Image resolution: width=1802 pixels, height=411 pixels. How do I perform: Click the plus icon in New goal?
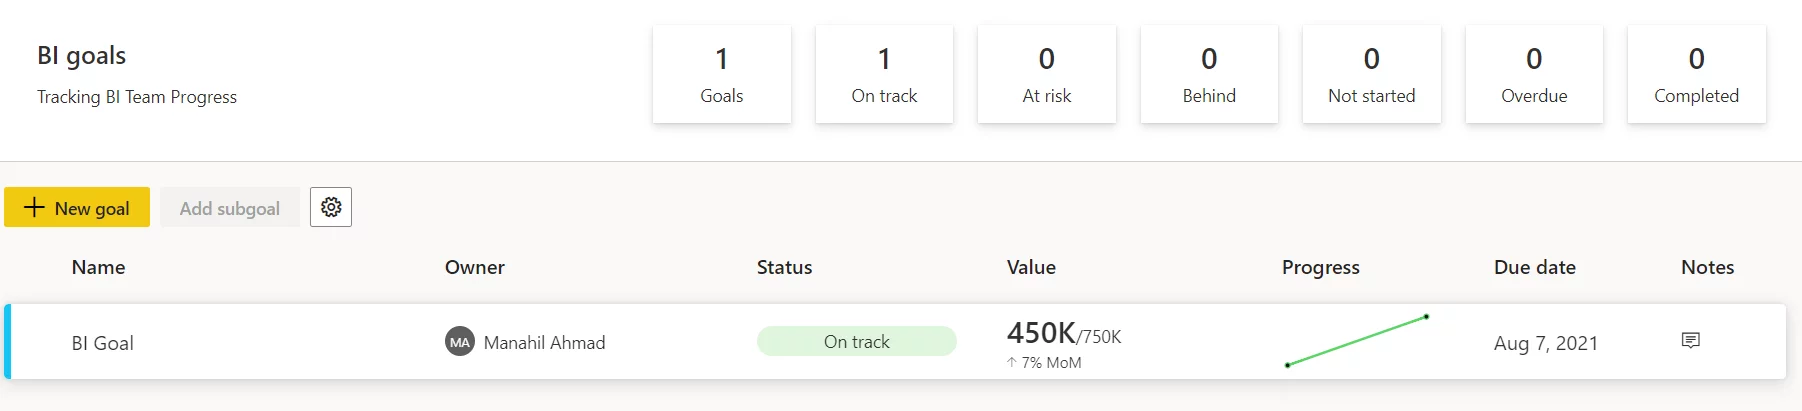pyautogui.click(x=34, y=207)
